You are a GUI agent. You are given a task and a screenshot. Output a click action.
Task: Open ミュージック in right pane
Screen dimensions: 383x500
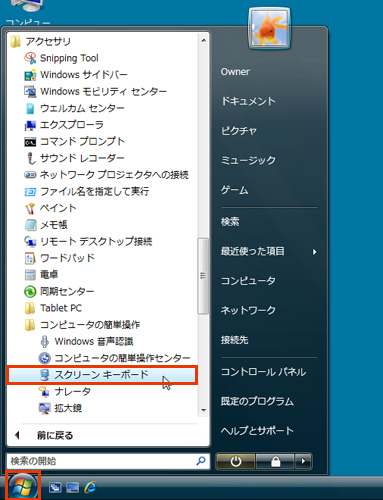click(248, 160)
